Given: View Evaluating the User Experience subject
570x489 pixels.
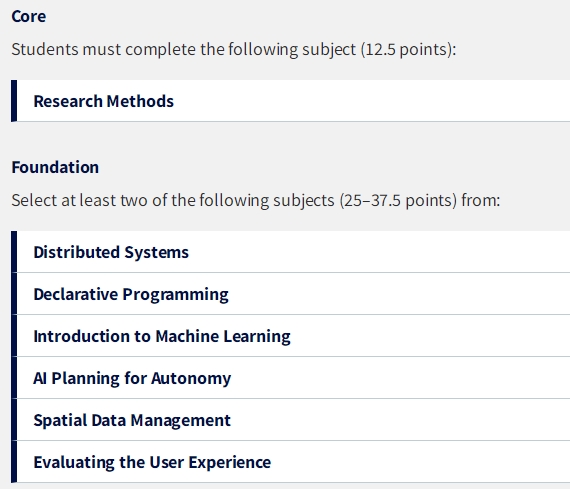Looking at the screenshot, I should [152, 462].
